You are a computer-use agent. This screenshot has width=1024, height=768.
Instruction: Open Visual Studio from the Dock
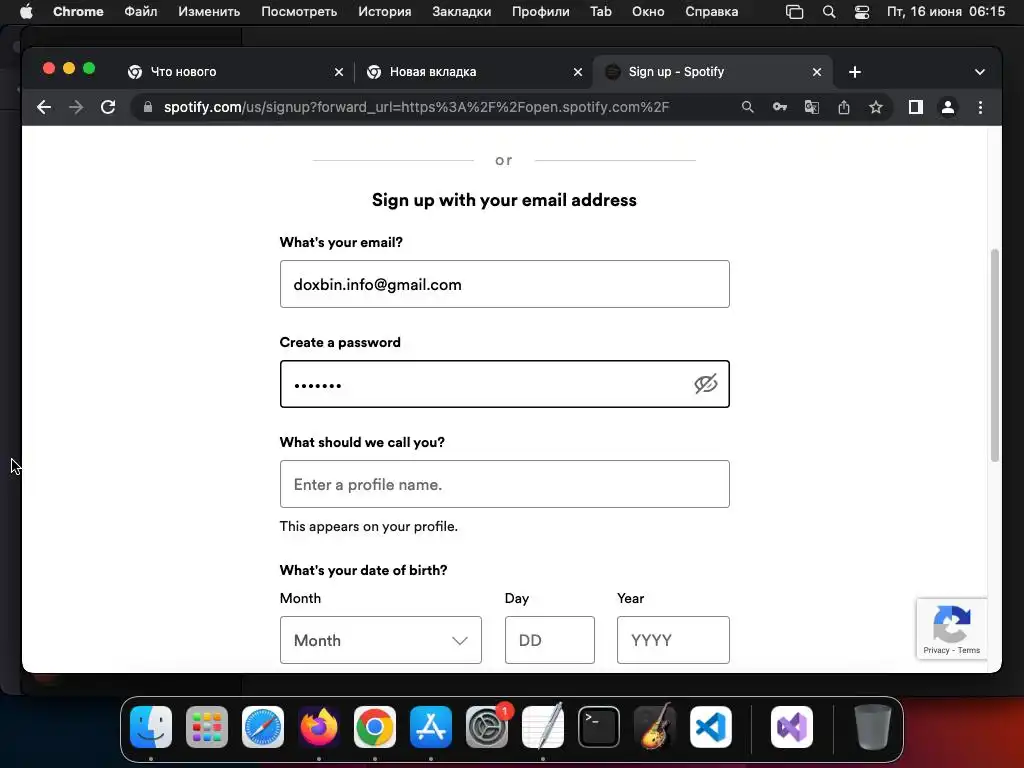792,727
